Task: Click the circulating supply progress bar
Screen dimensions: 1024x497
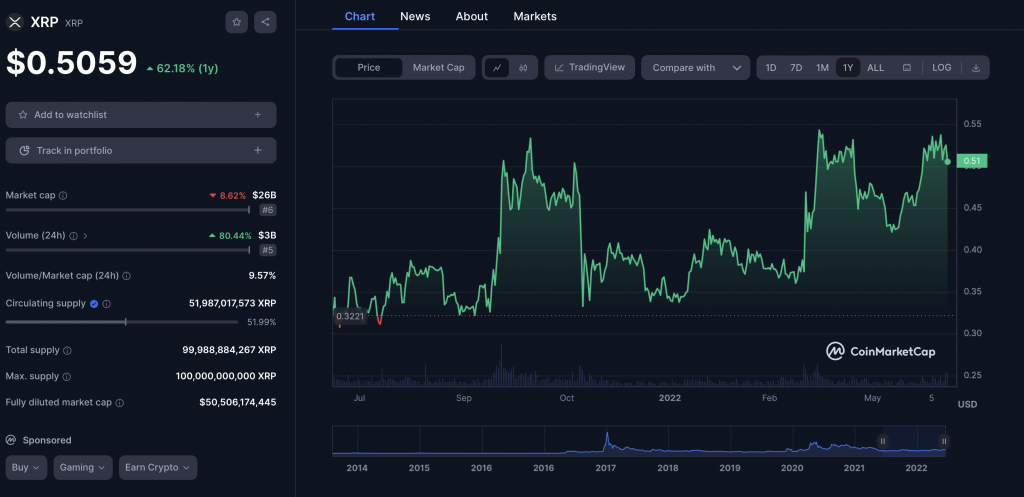Action: (x=121, y=322)
